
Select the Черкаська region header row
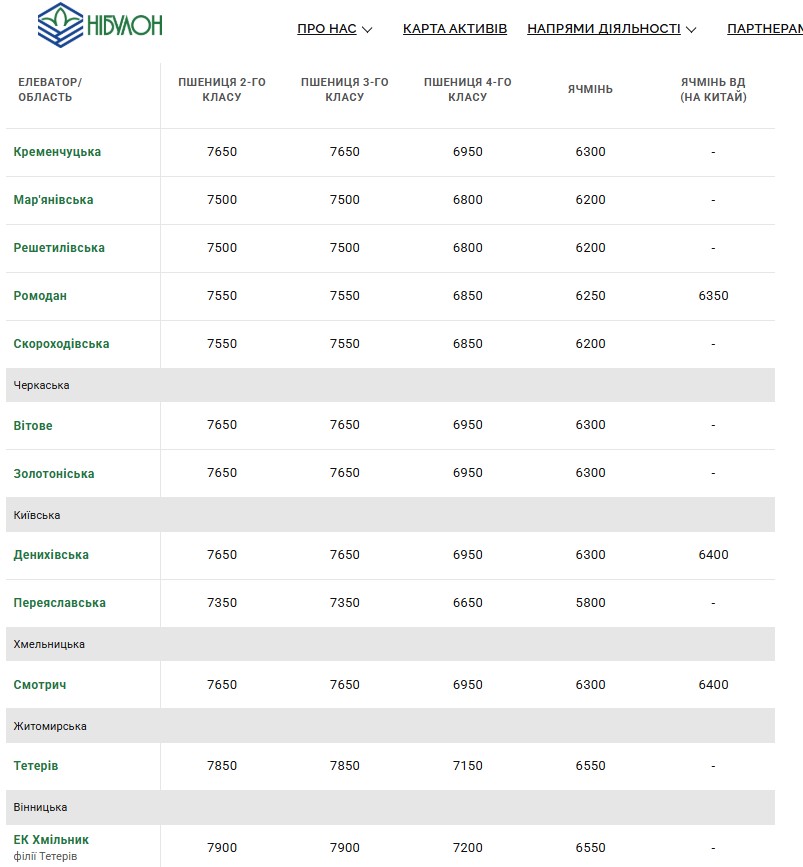click(x=390, y=385)
